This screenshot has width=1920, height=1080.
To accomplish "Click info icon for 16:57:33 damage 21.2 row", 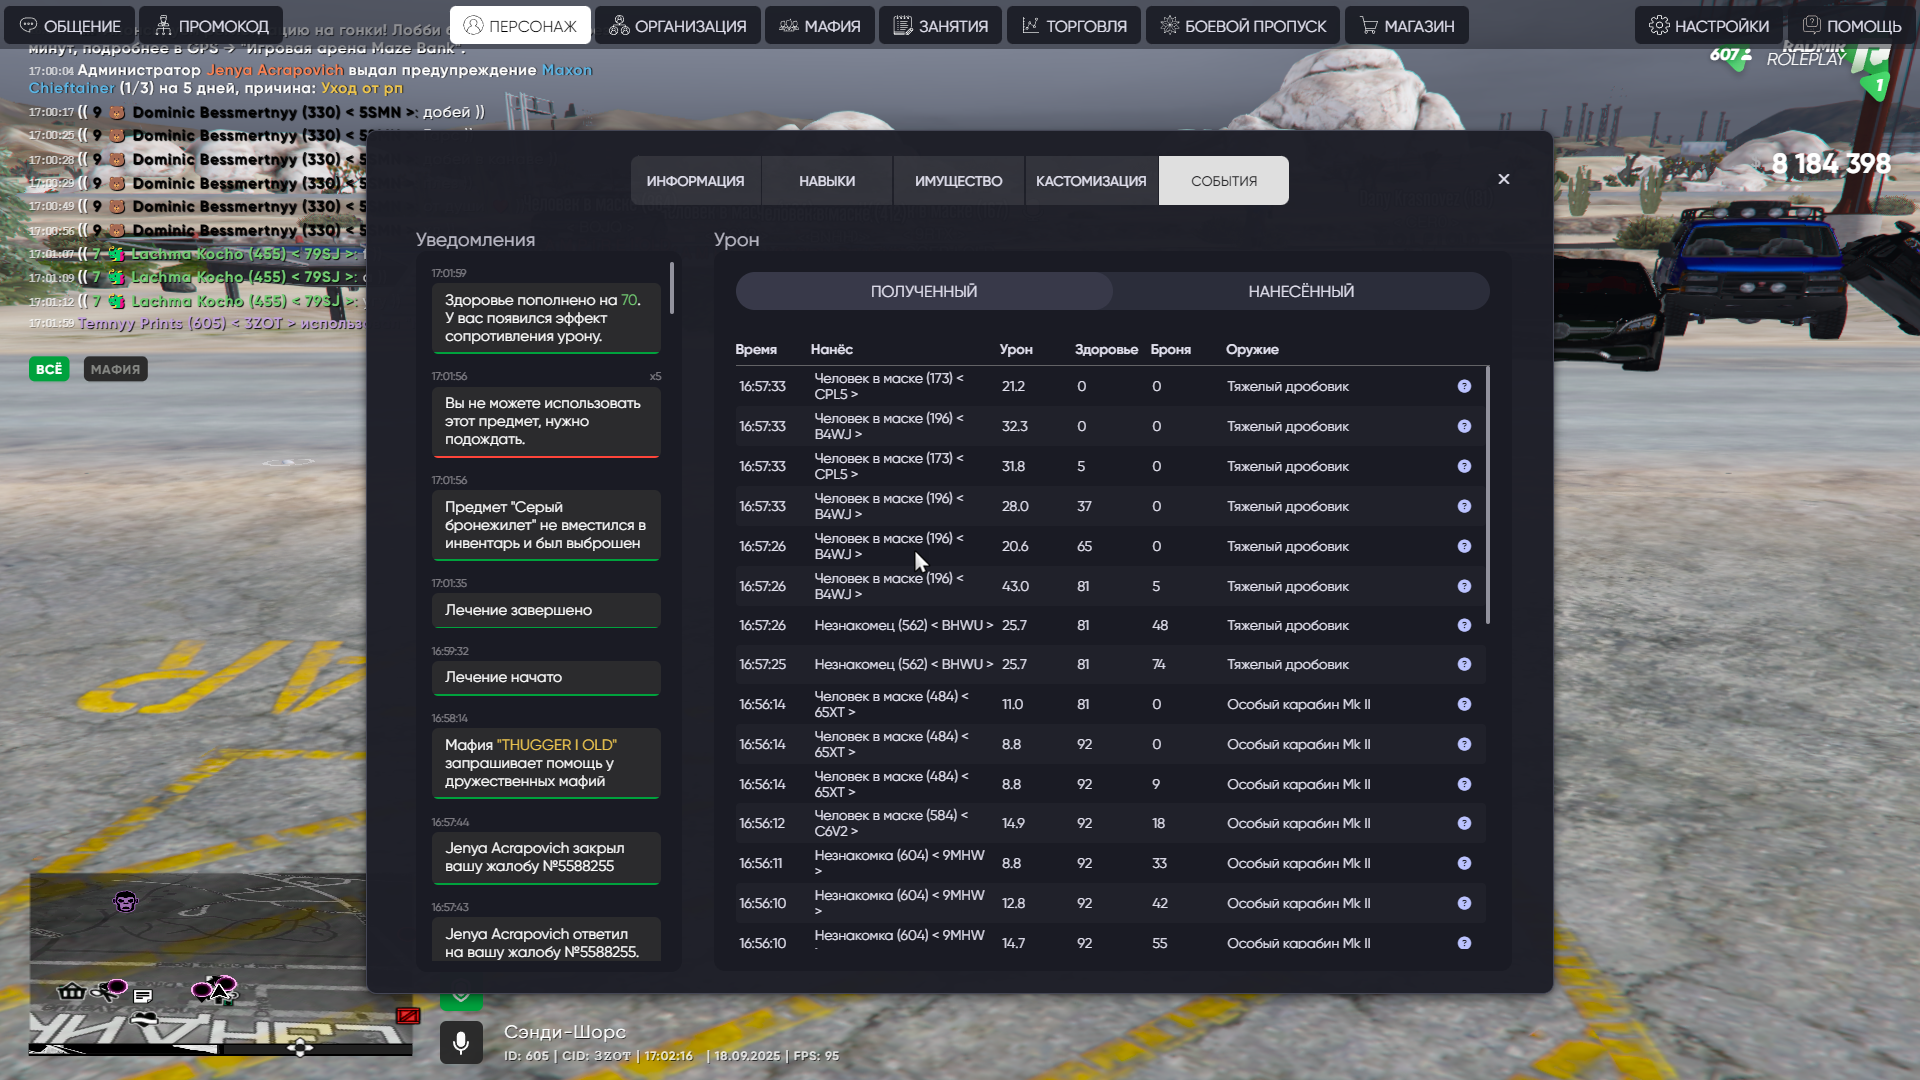I will click(1464, 386).
